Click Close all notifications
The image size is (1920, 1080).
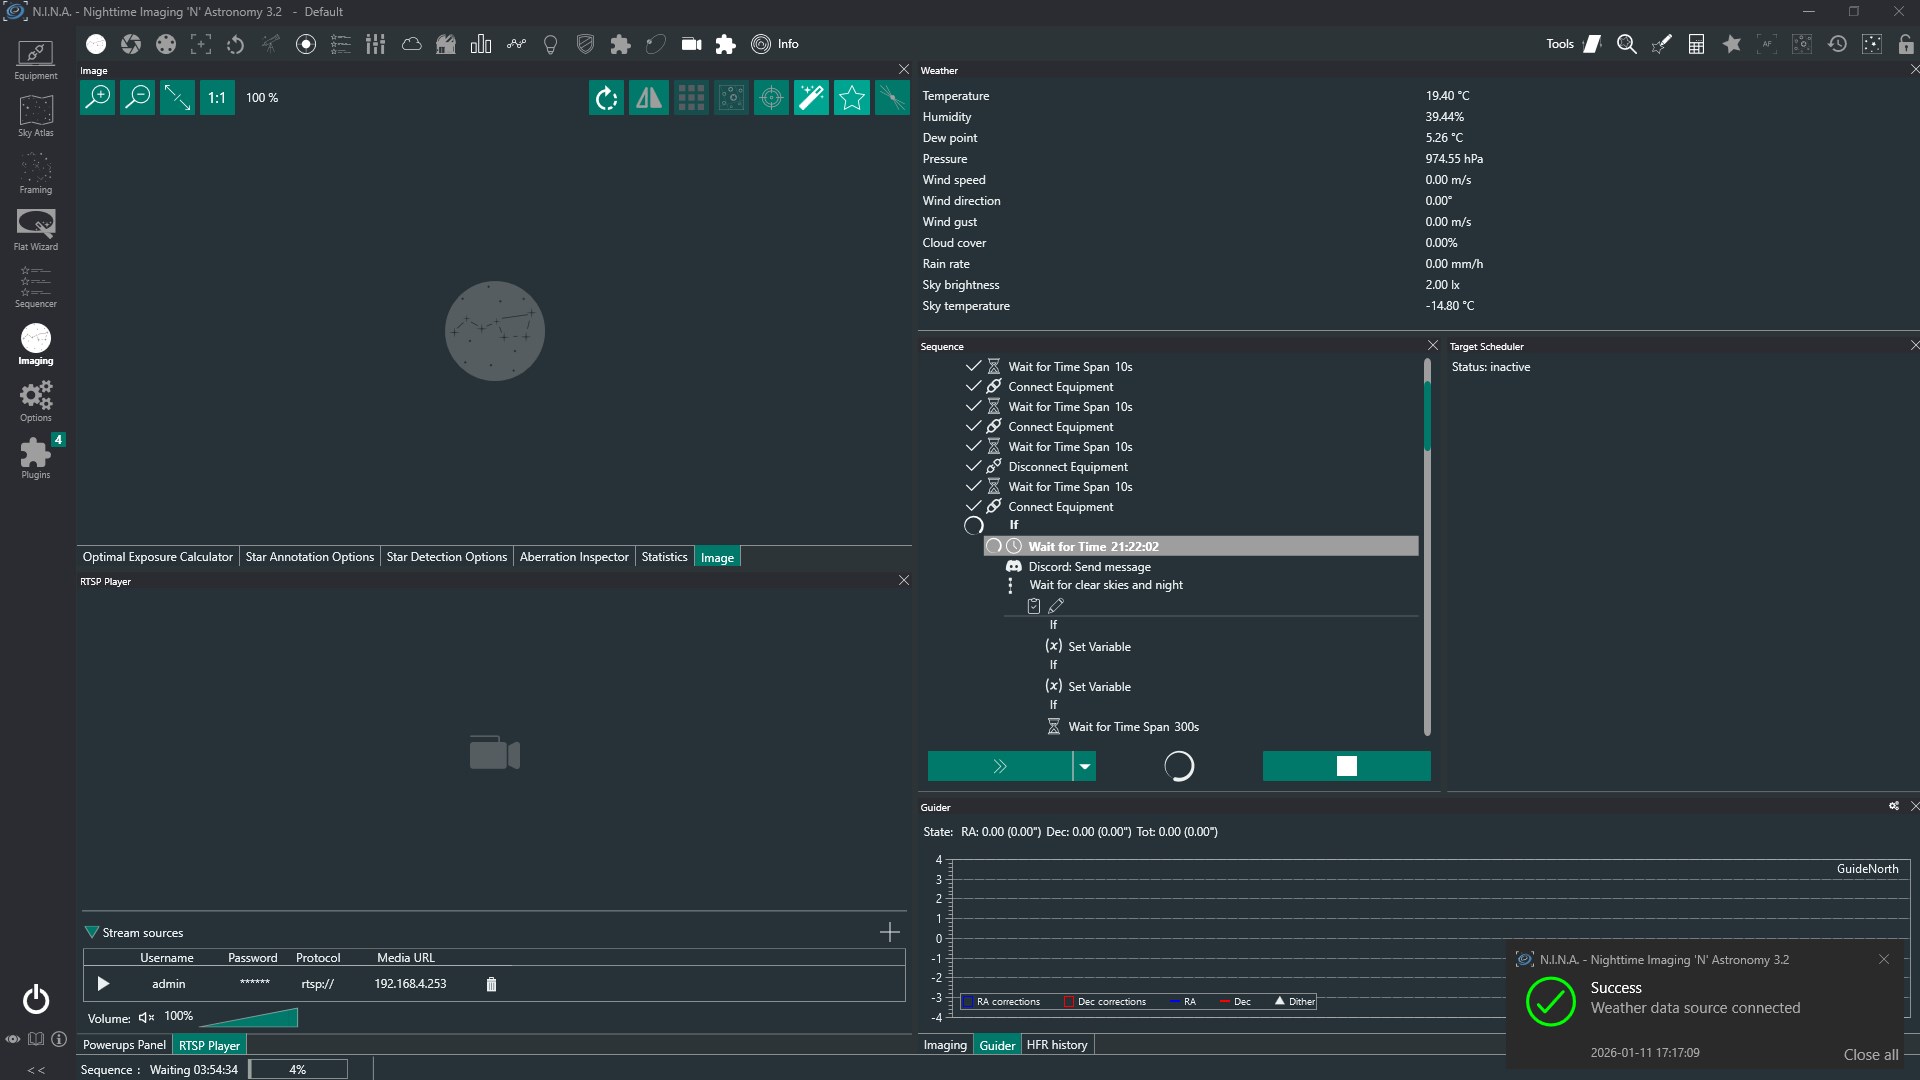1870,1054
